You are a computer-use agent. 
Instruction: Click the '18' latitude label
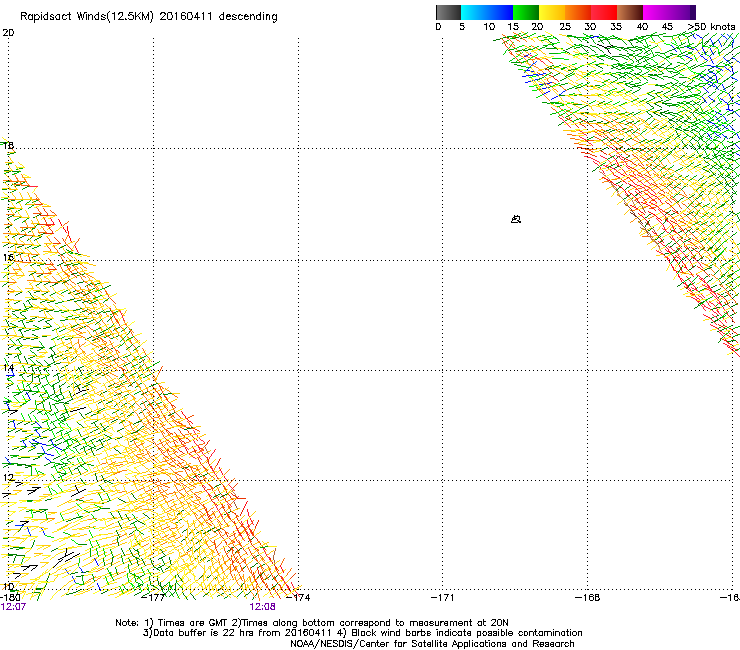click(8, 145)
